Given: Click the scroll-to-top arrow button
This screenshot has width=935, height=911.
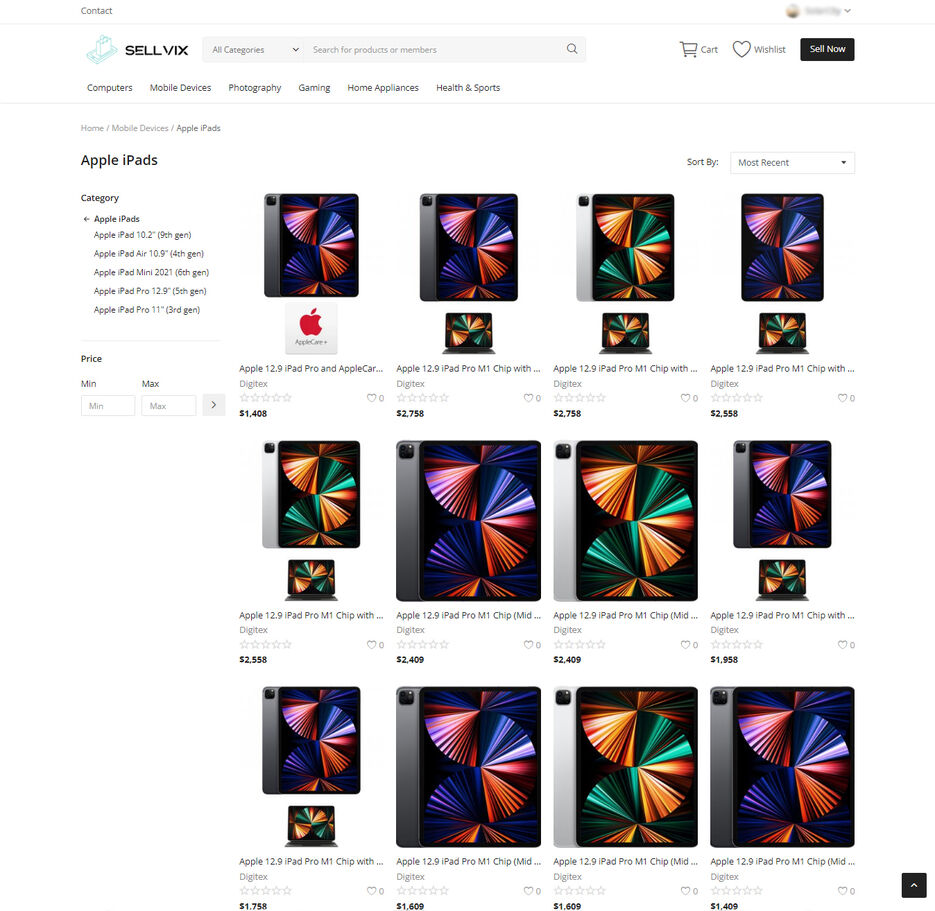Looking at the screenshot, I should tap(914, 885).
